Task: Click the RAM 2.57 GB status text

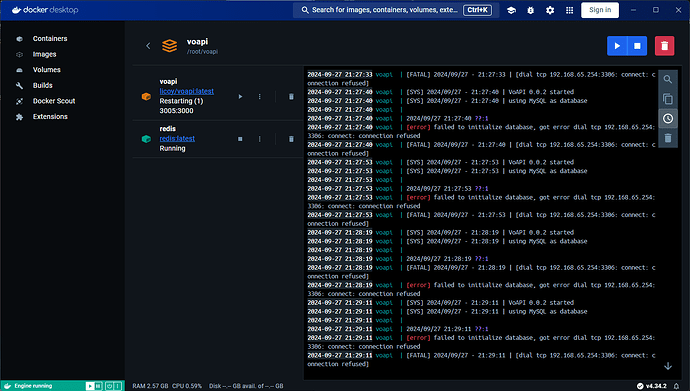Action: 150,386
